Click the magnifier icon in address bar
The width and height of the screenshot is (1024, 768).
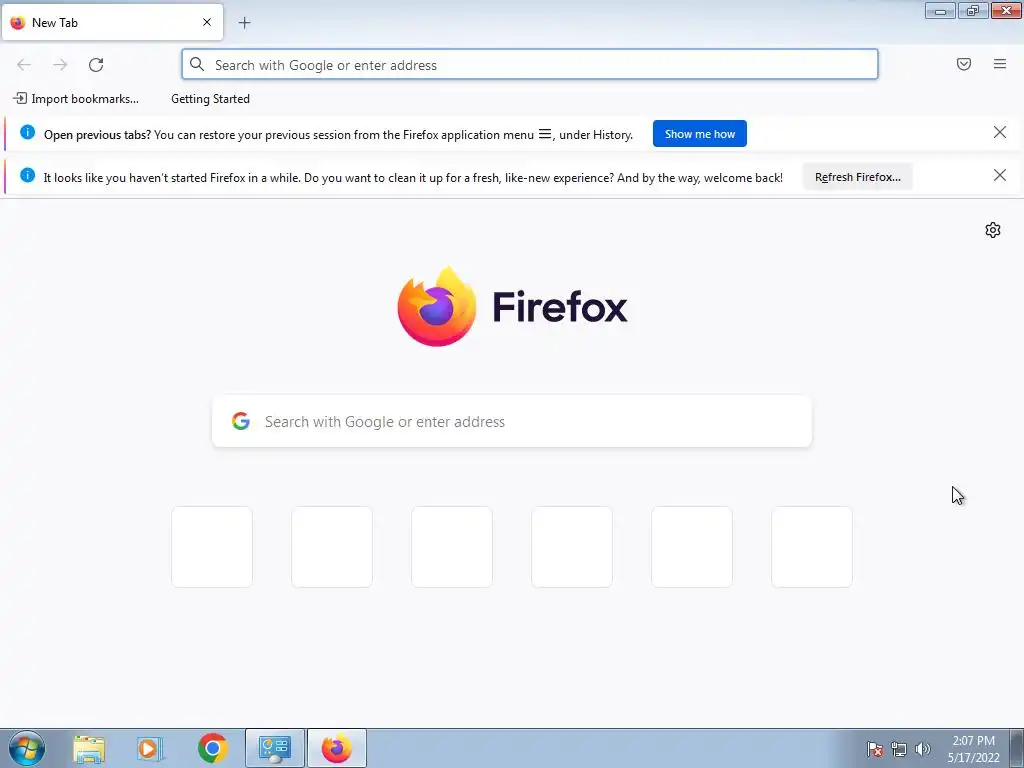click(197, 64)
